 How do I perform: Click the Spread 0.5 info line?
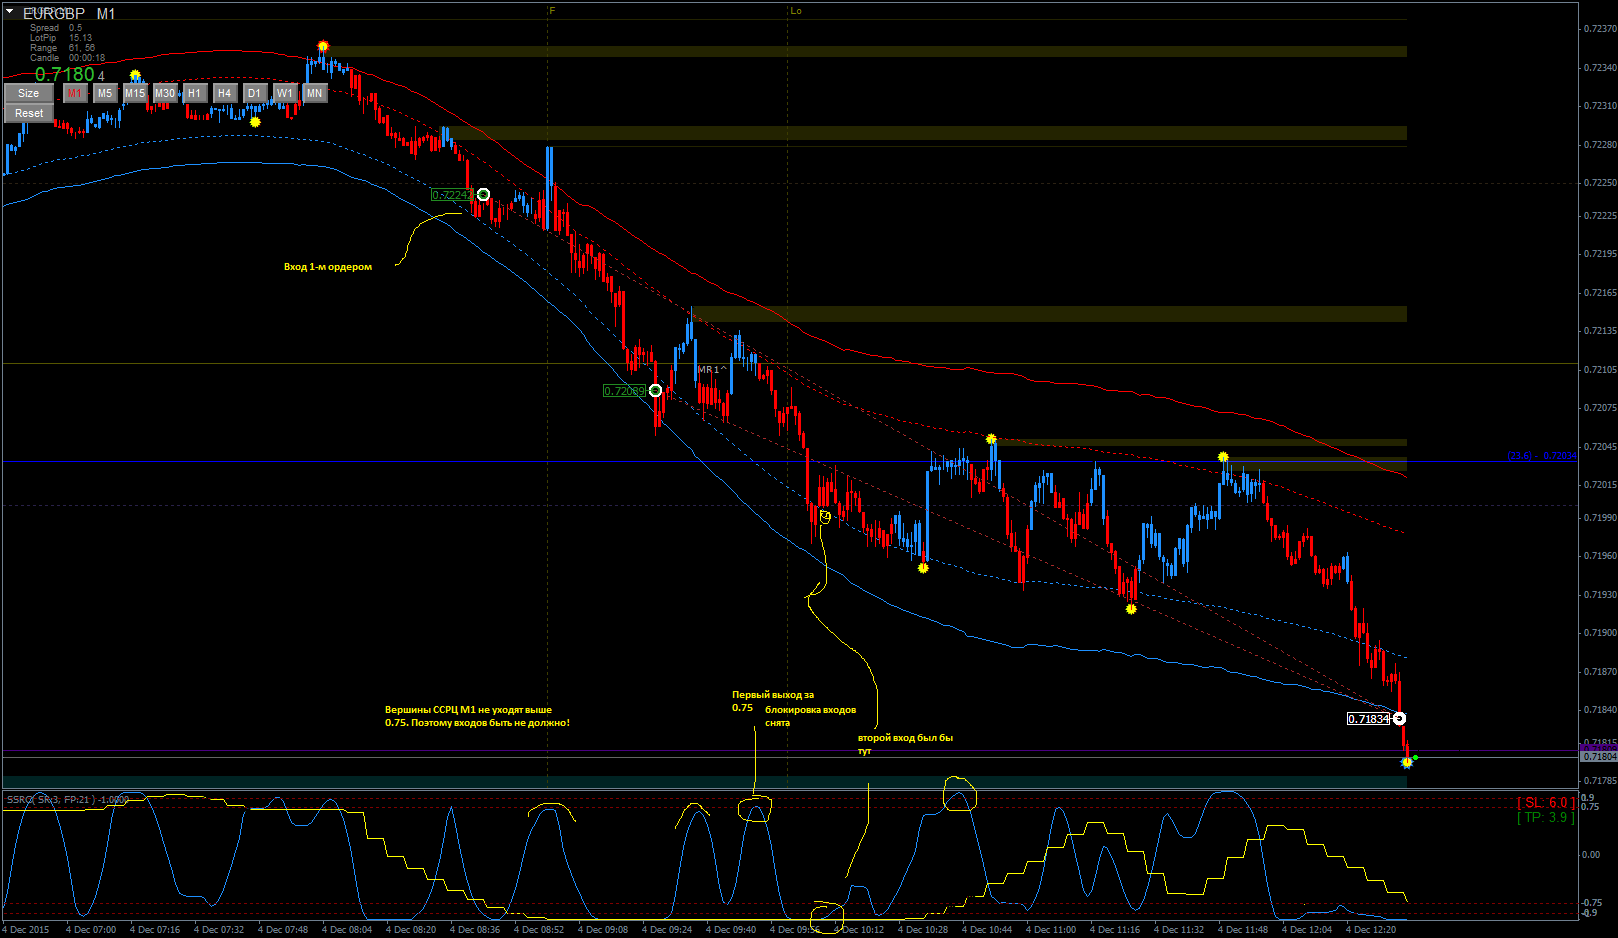click(x=56, y=28)
